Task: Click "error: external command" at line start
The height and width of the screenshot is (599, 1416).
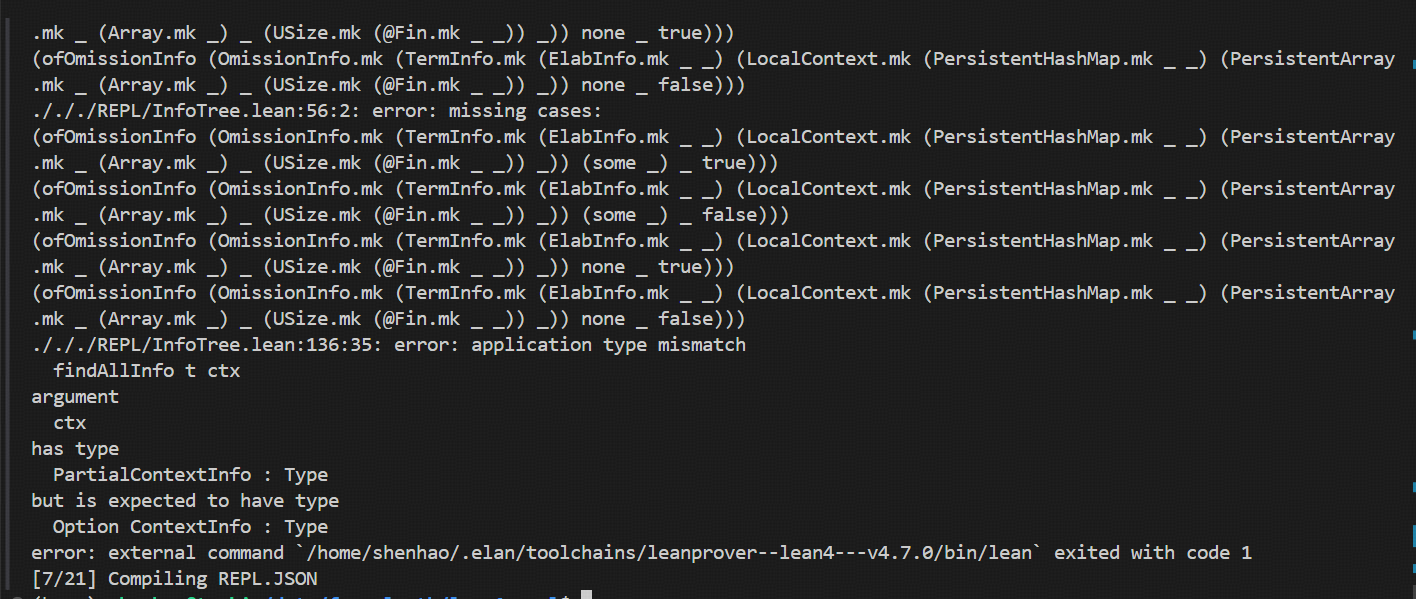Action: [158, 553]
